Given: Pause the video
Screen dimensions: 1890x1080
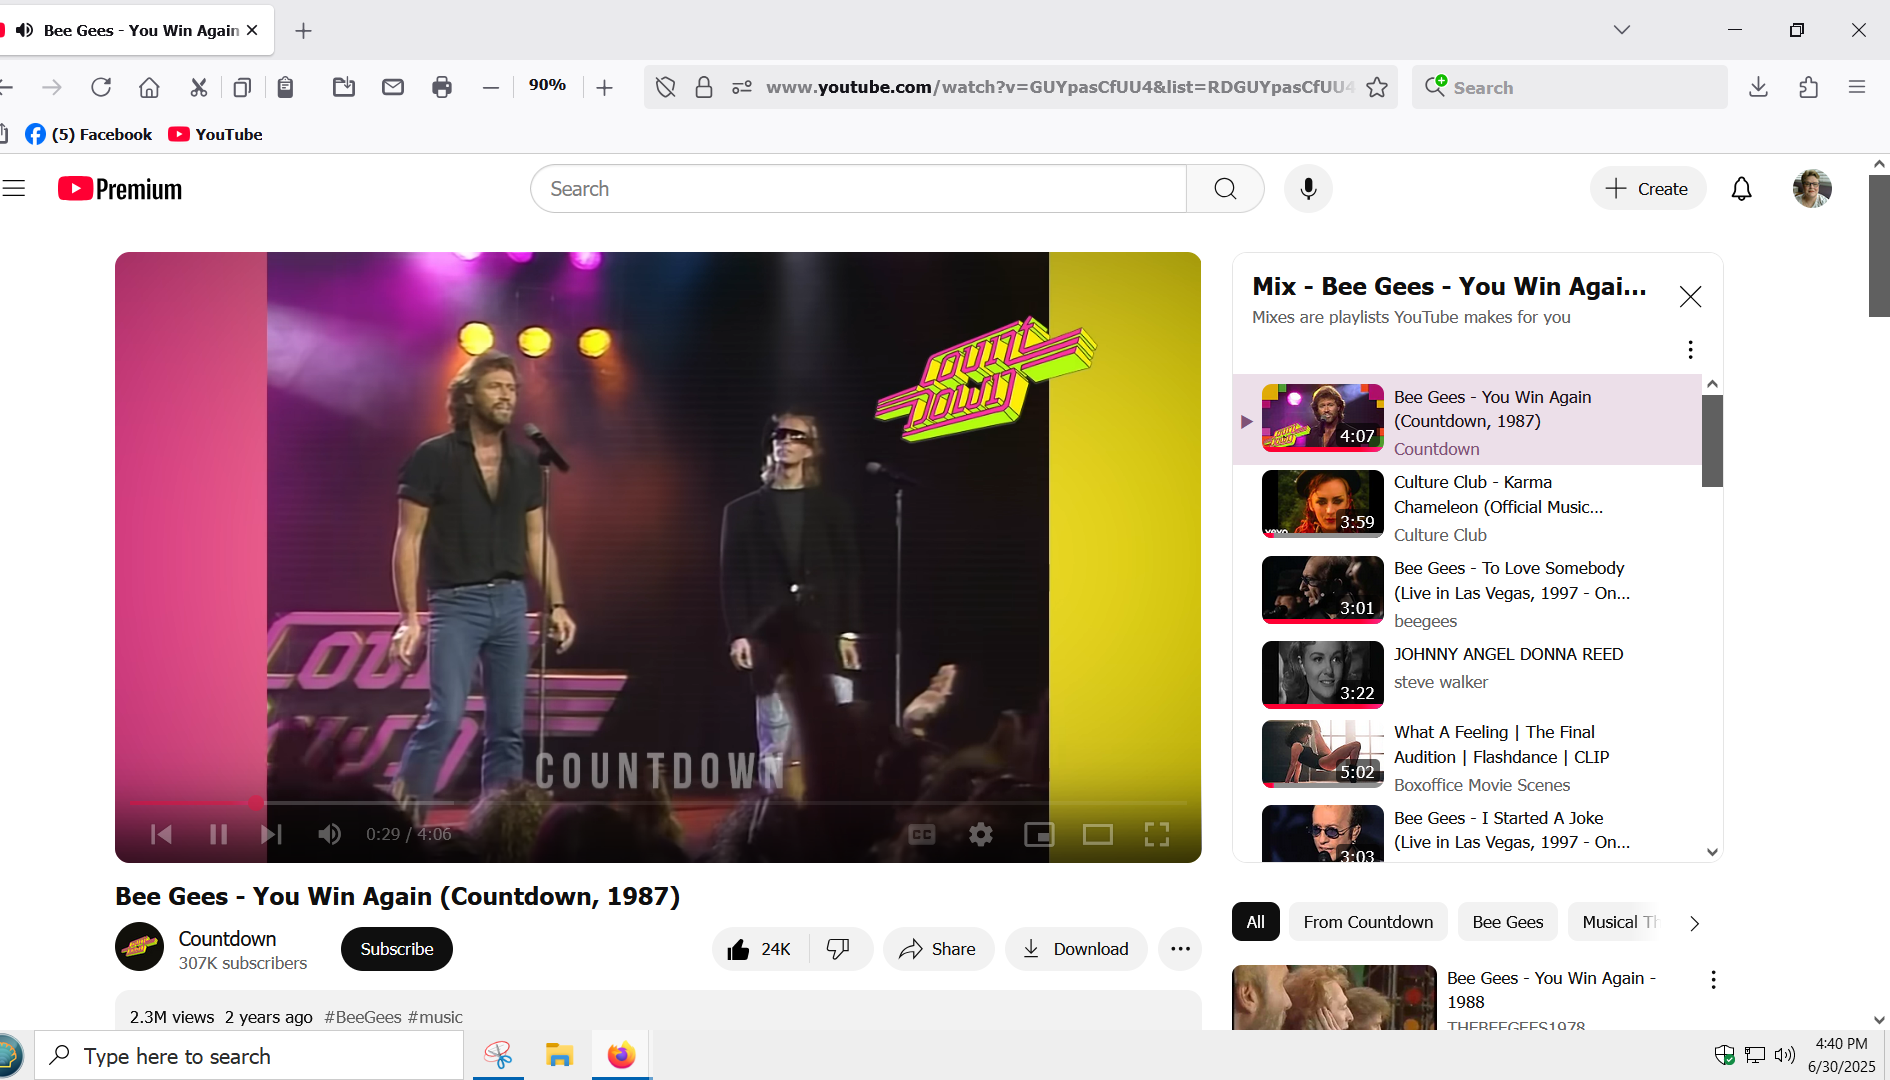Looking at the screenshot, I should pyautogui.click(x=218, y=834).
